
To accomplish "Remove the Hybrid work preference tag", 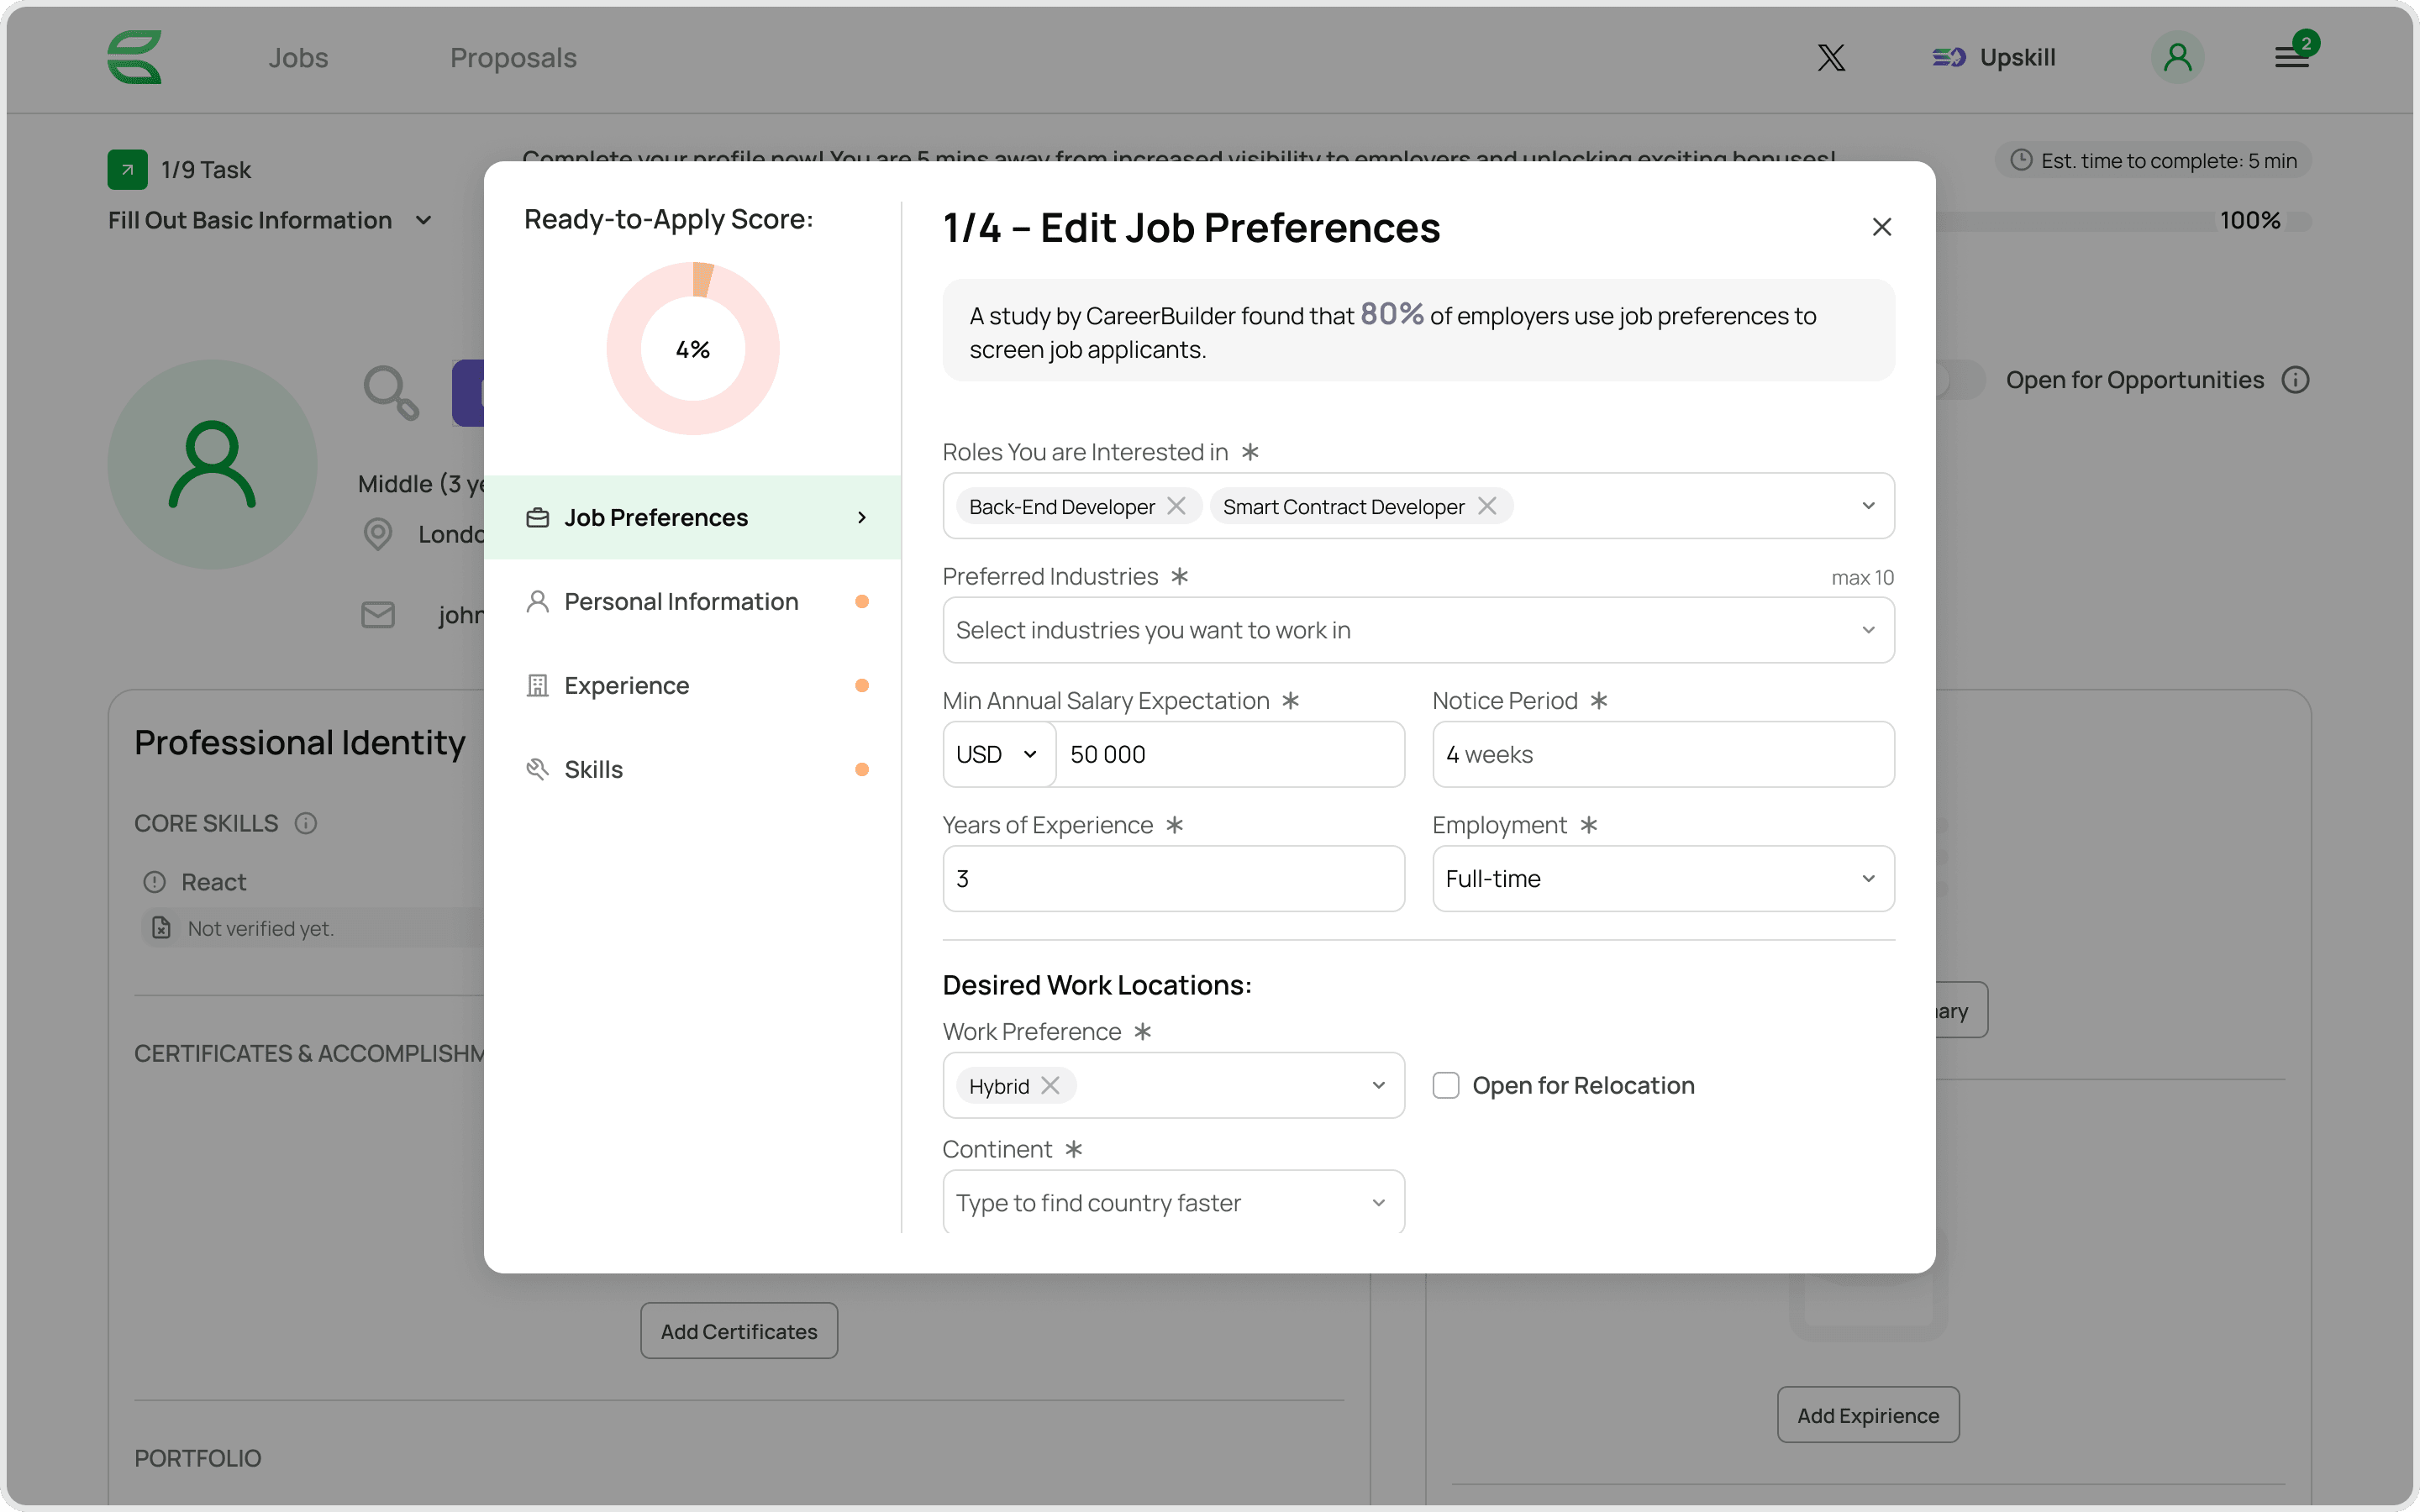I will click(1050, 1085).
